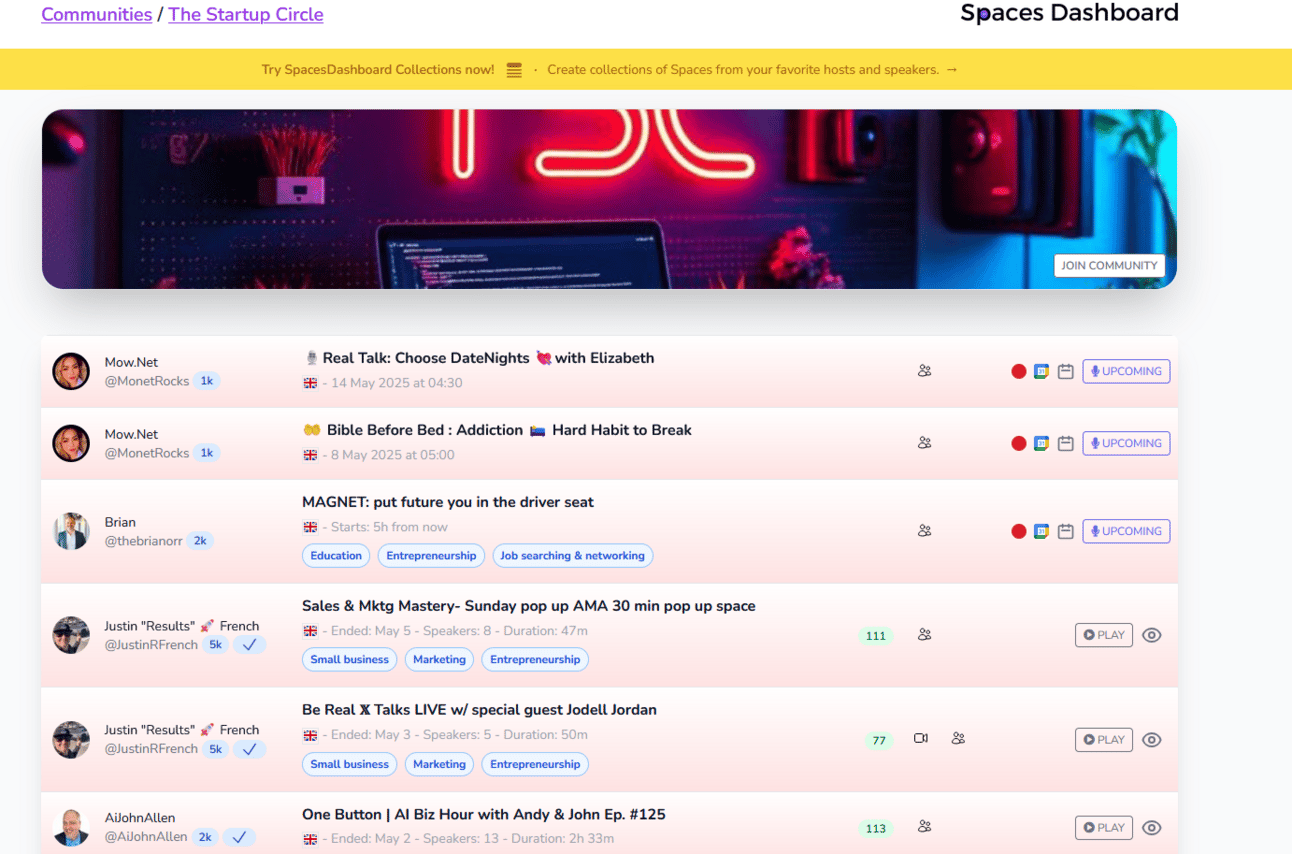Viewport: 1292px width, 854px height.
Task: Click the verified badge on the Sales & Mktg Mastery host
Action: tap(250, 645)
